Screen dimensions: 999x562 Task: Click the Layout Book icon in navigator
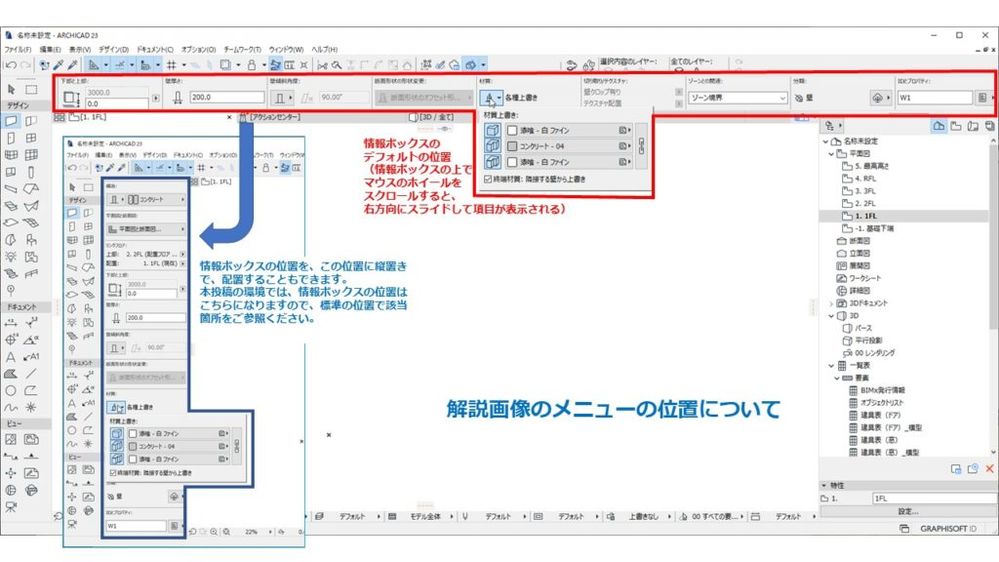coord(972,126)
